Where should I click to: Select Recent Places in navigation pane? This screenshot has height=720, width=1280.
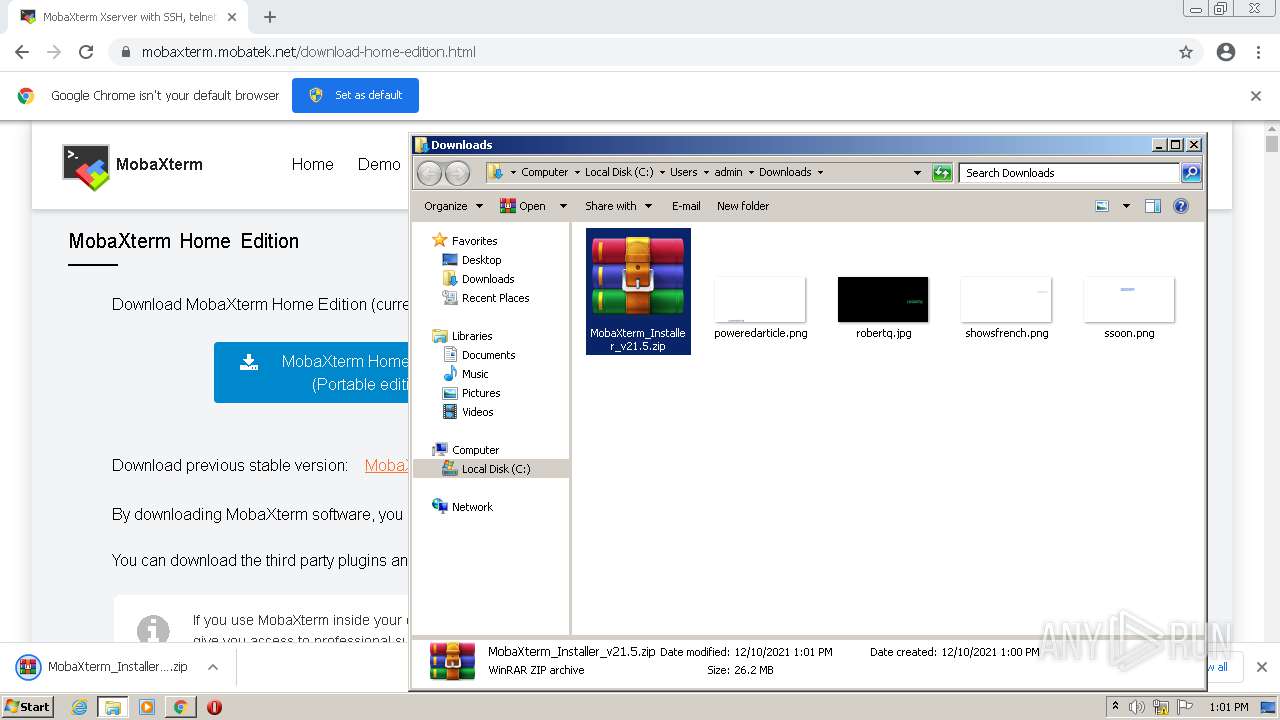(x=495, y=298)
